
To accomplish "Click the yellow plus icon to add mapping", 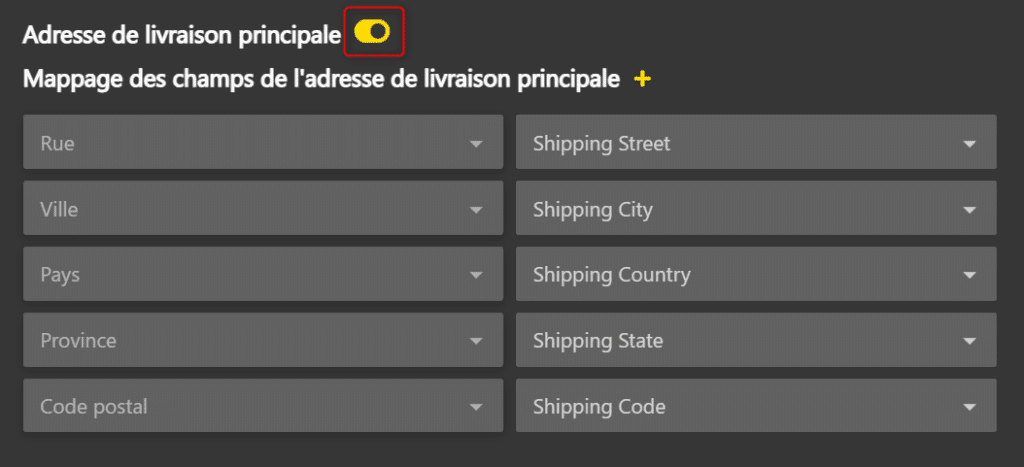I will (x=643, y=78).
